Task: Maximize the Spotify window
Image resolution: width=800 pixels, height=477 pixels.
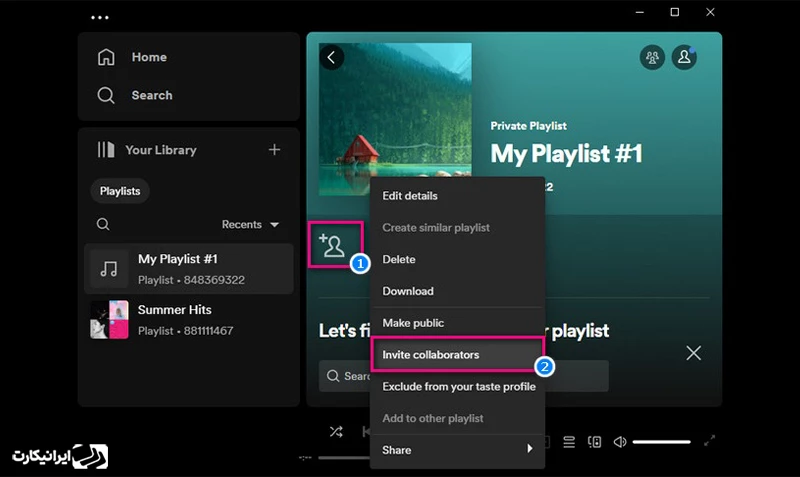Action: (674, 12)
